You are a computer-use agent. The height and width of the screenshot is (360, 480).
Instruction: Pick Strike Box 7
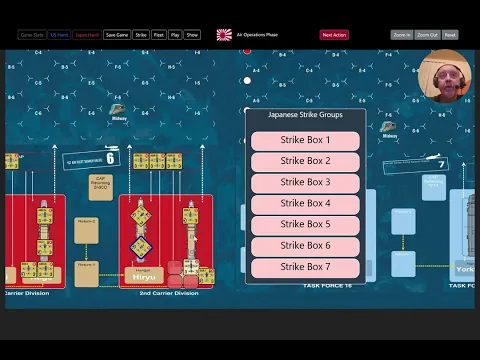[x=305, y=267]
